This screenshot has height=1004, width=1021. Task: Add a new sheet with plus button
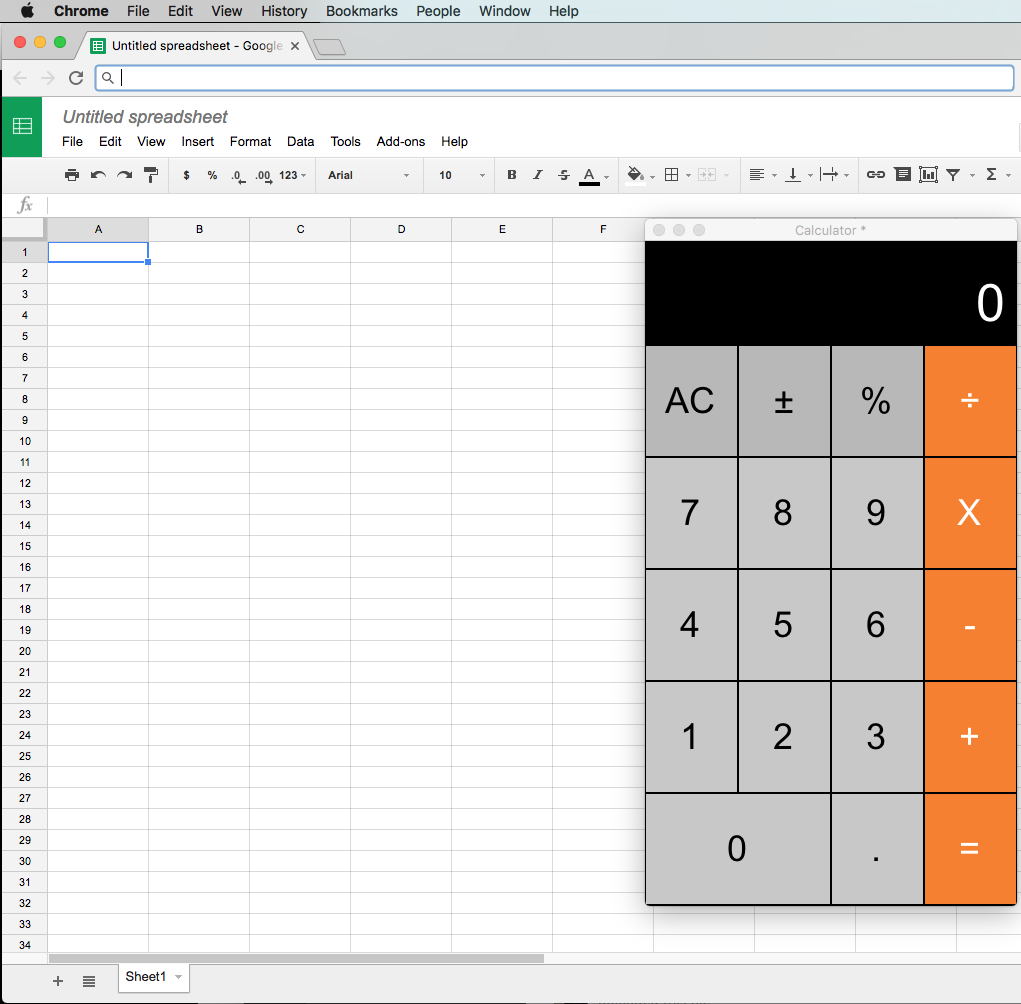pyautogui.click(x=58, y=981)
